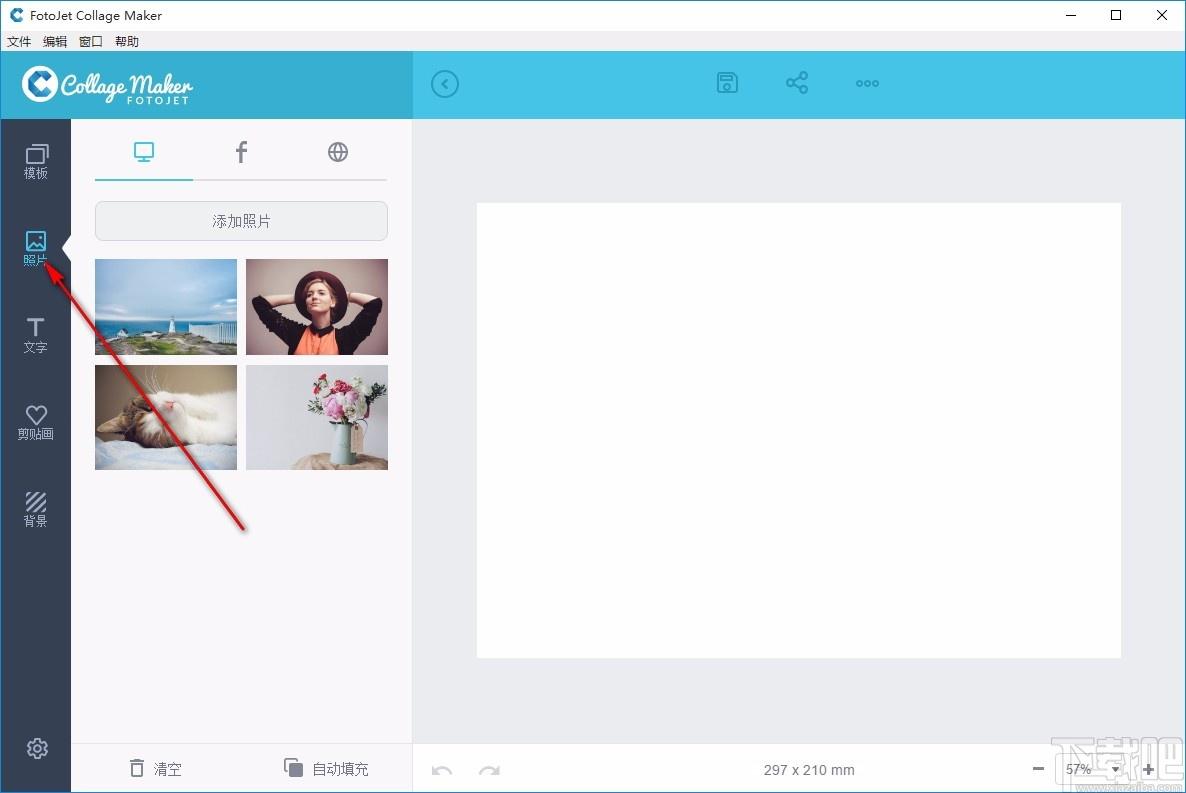Open the 帮助 menu

(127, 42)
